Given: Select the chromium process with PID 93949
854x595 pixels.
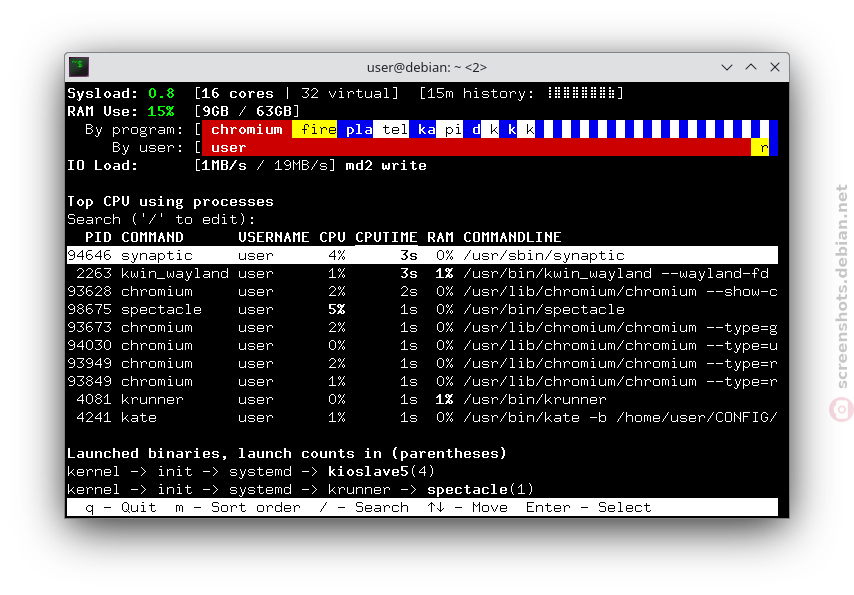Looking at the screenshot, I should pyautogui.click(x=422, y=363).
